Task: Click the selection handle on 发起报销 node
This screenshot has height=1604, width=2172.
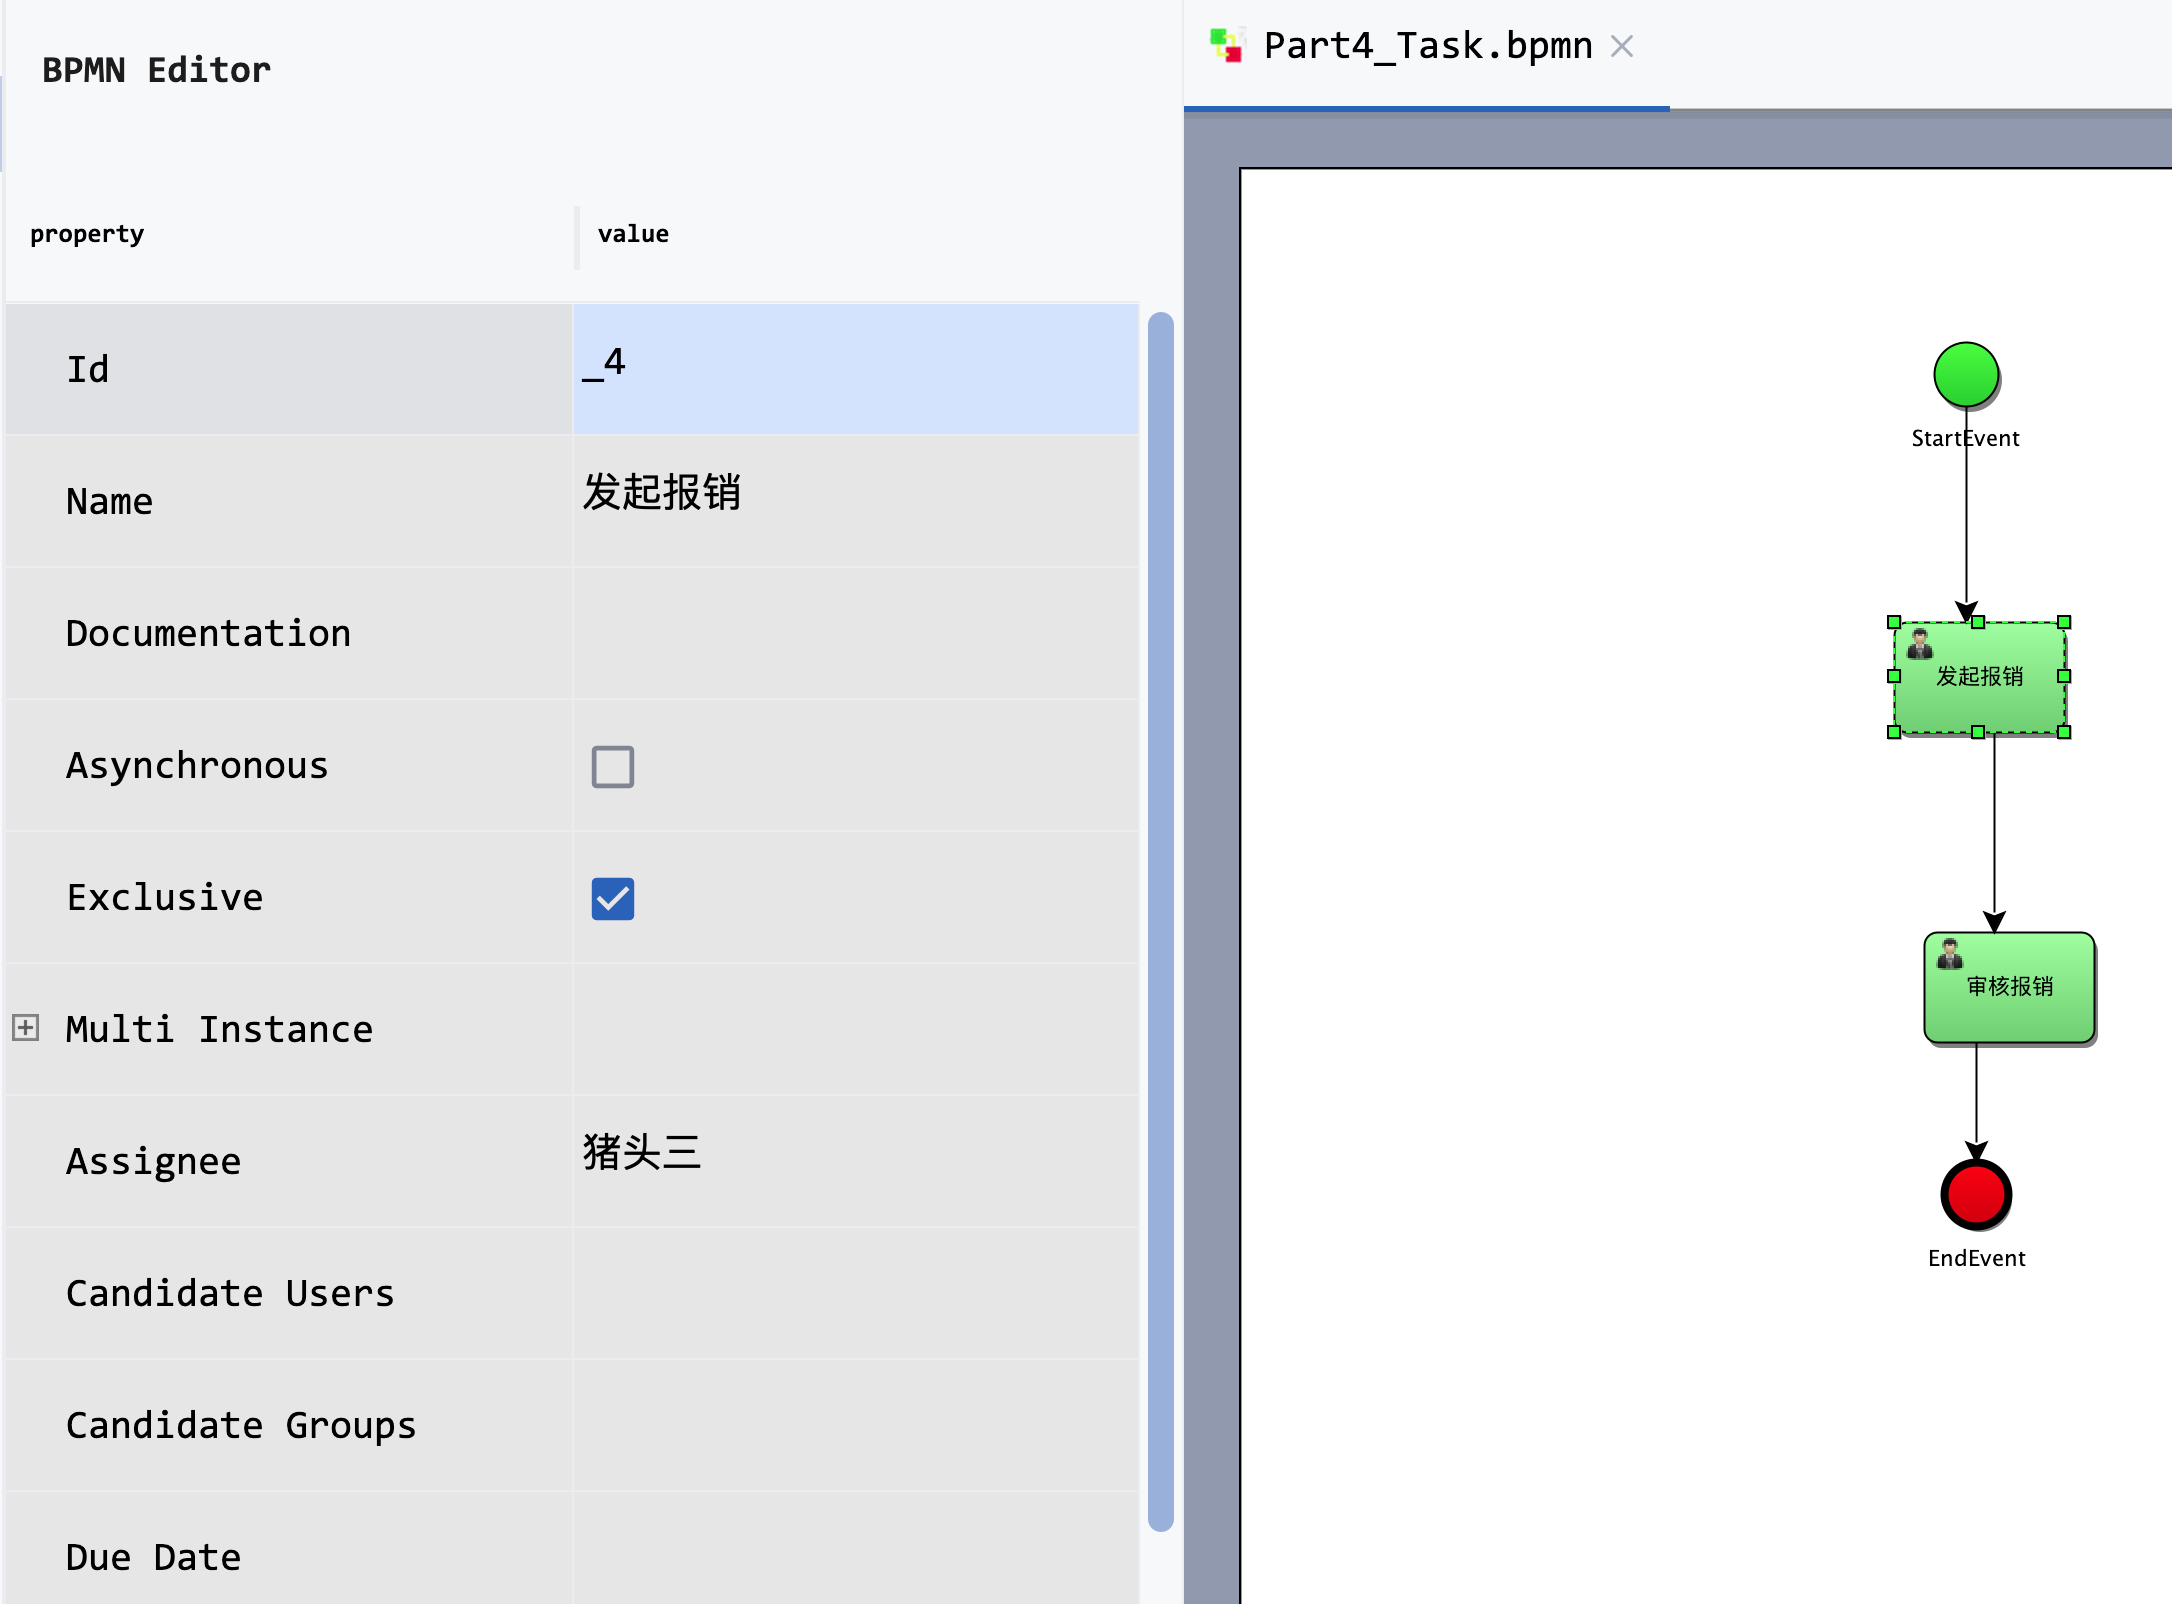Action: (1894, 622)
